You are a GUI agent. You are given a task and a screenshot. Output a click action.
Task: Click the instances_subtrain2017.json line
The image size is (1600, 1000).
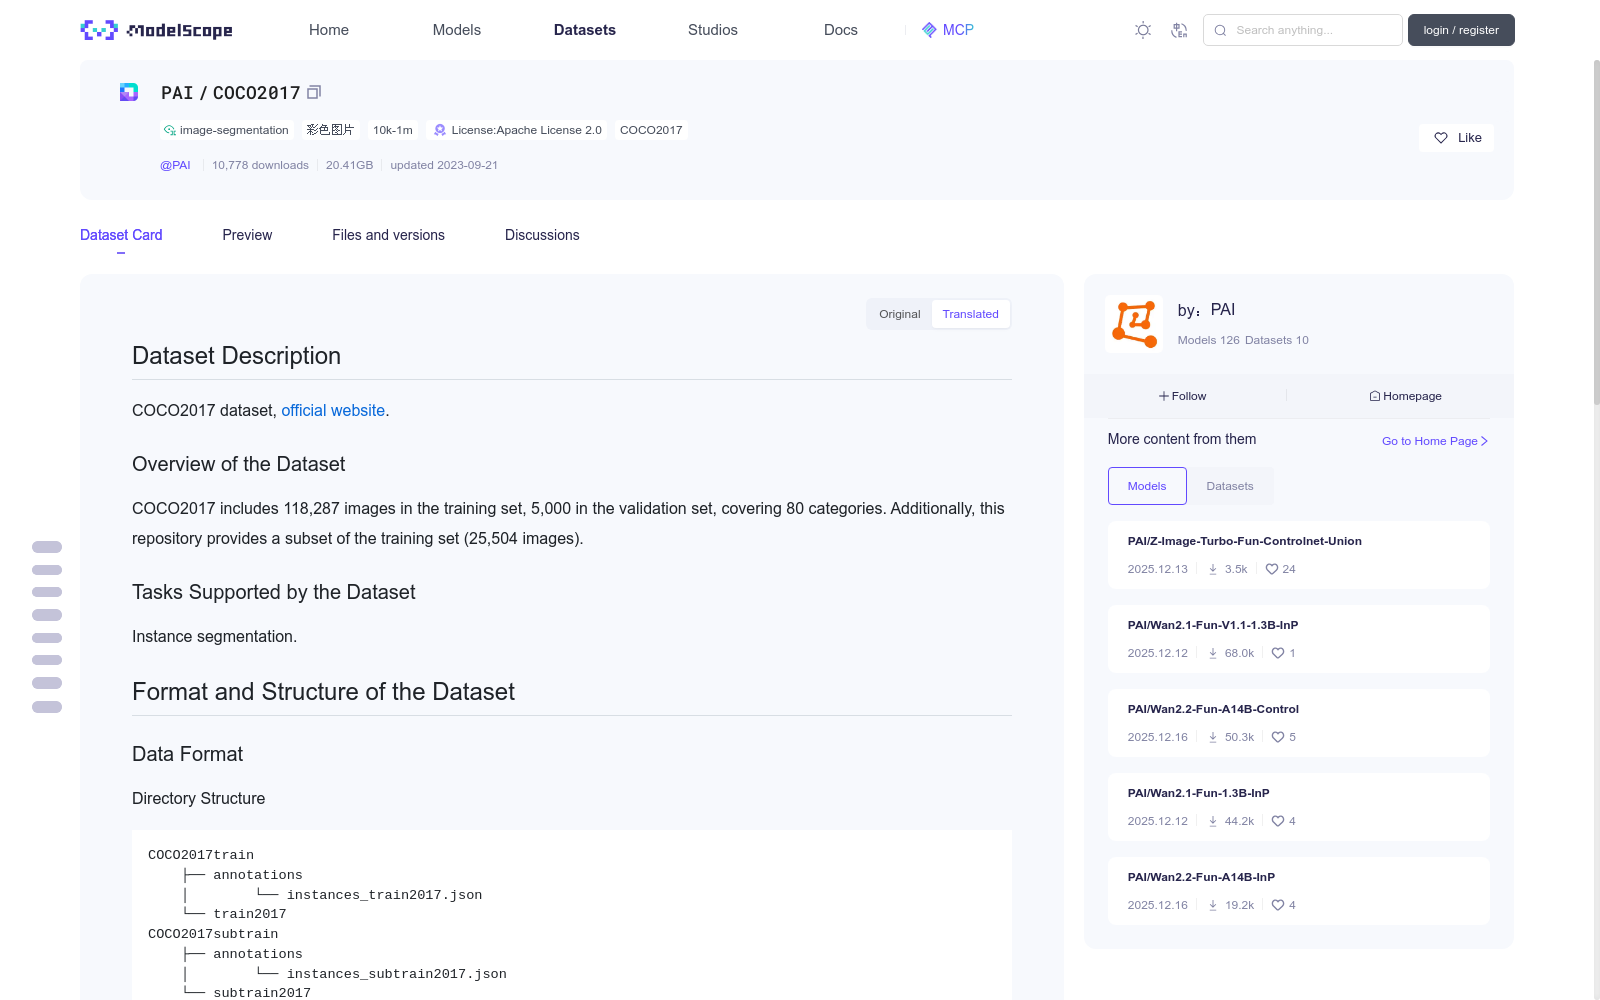(x=397, y=974)
